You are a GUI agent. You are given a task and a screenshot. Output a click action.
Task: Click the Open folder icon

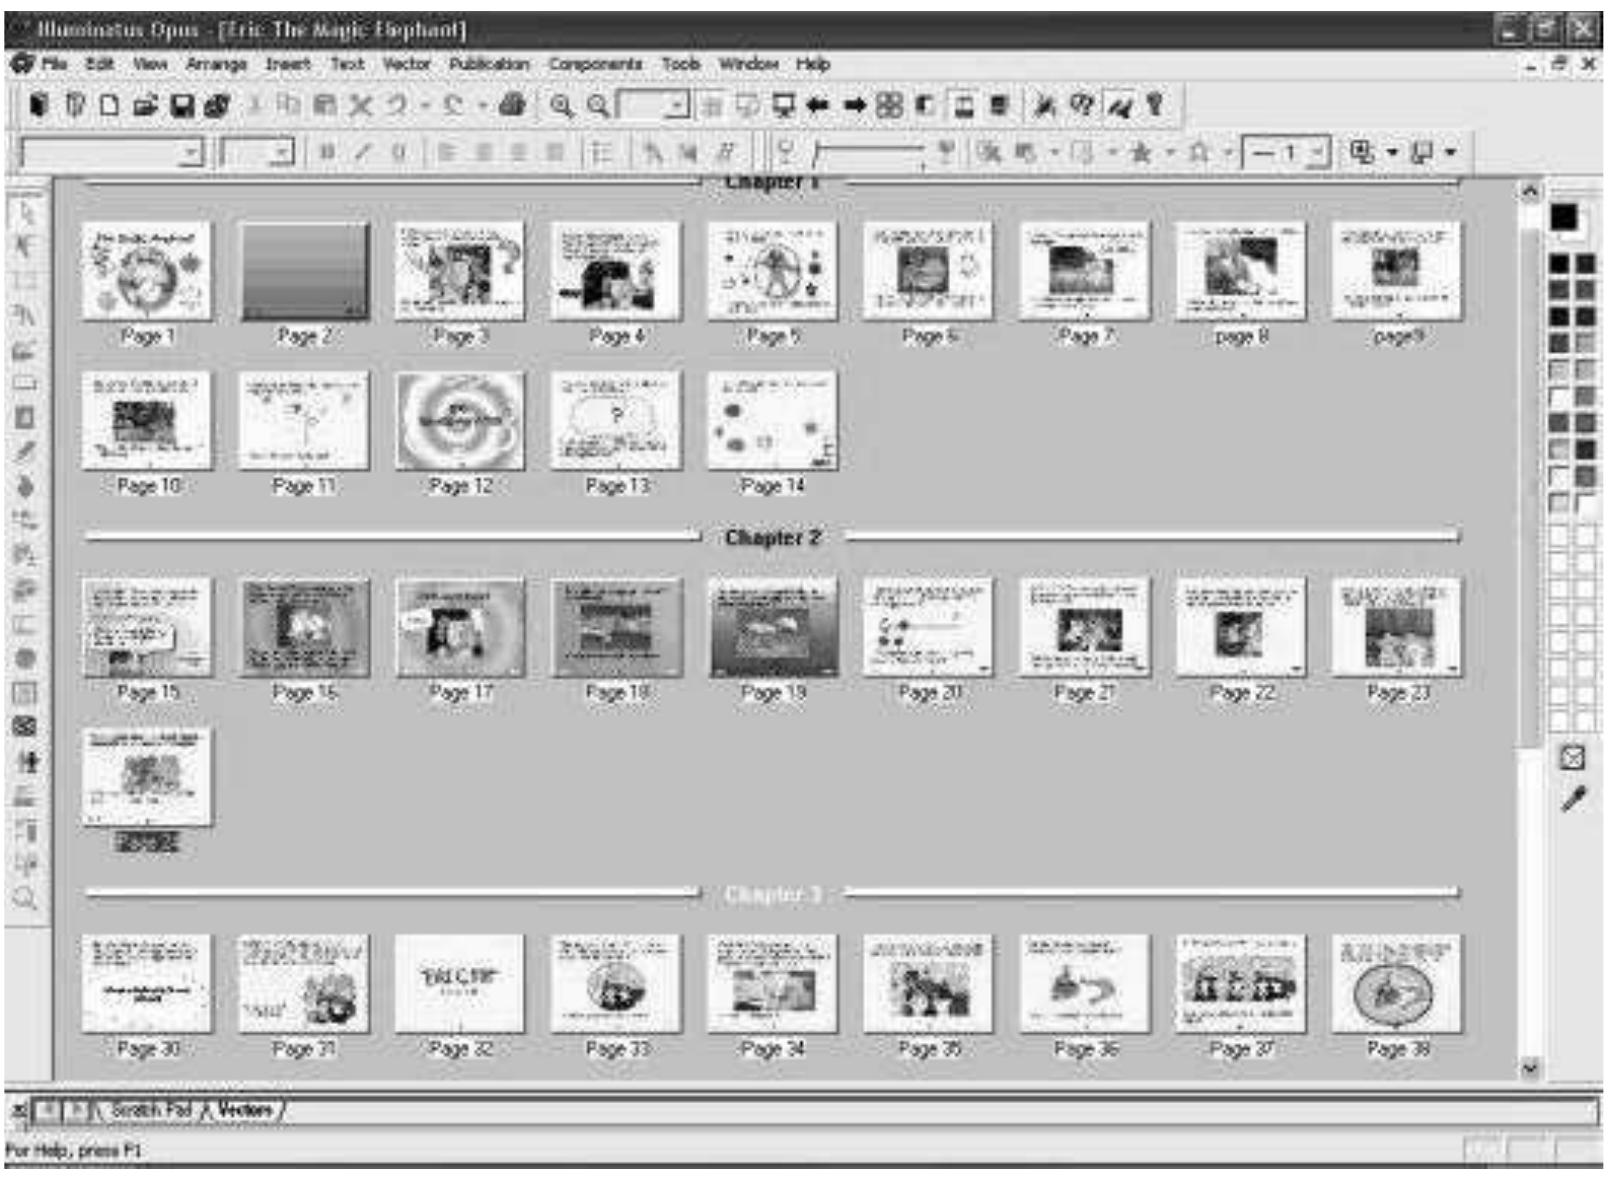click(x=146, y=105)
